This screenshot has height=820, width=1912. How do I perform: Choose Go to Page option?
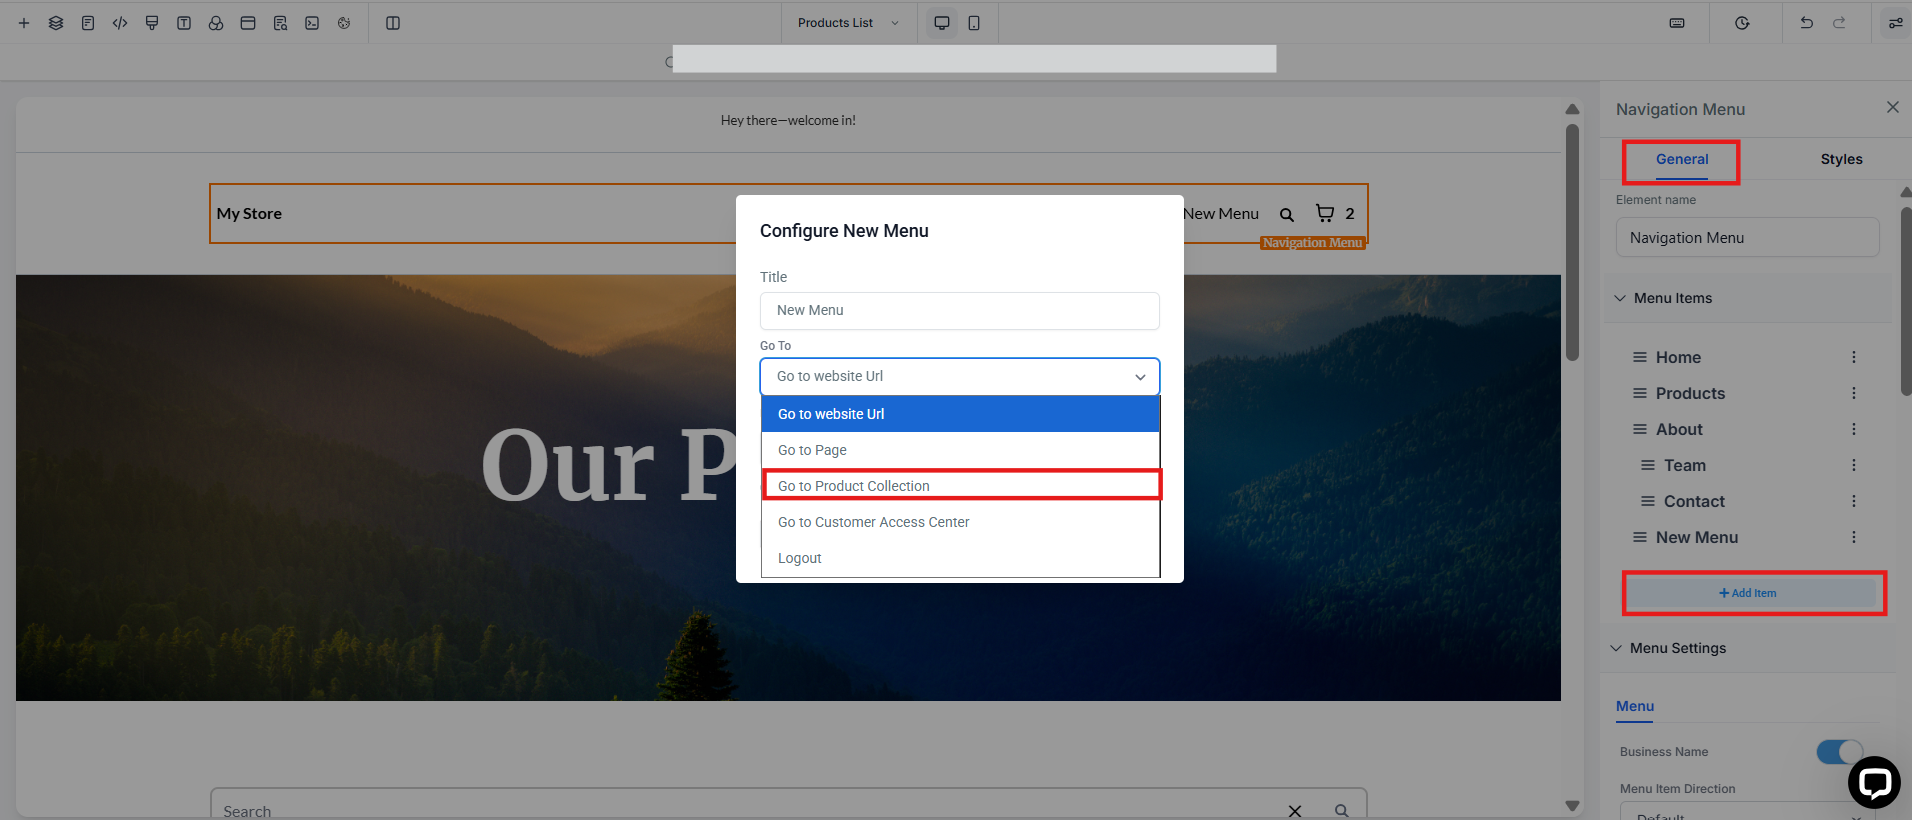(x=960, y=450)
